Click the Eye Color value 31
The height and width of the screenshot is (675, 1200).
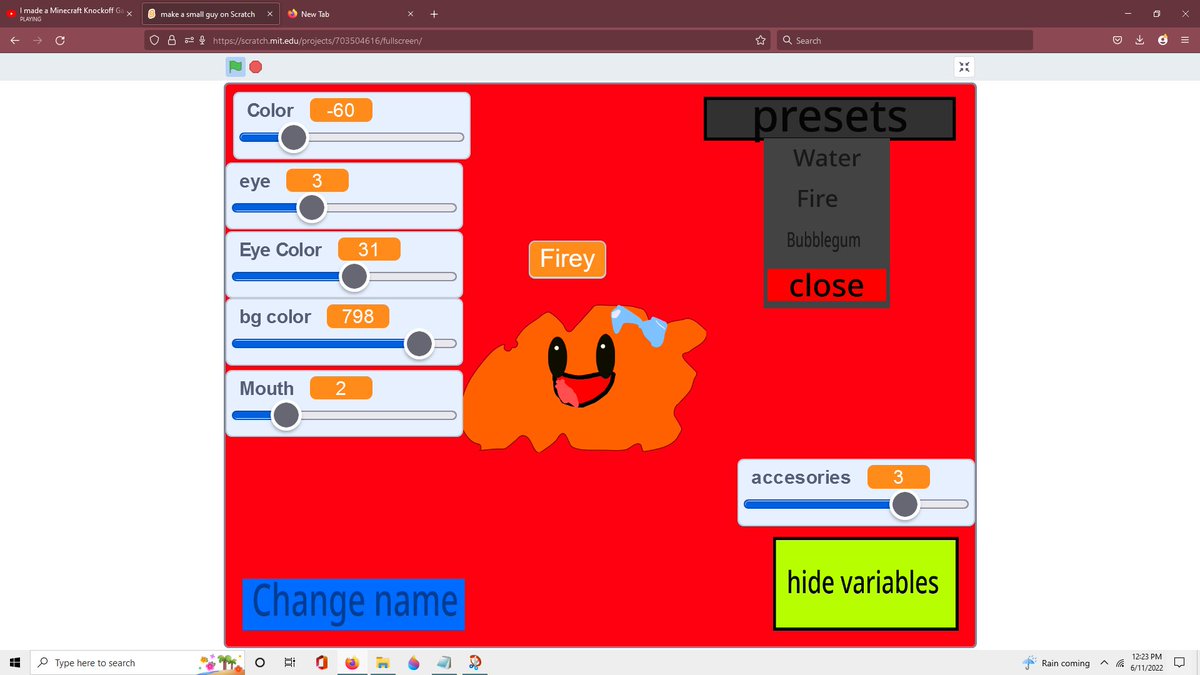[369, 249]
